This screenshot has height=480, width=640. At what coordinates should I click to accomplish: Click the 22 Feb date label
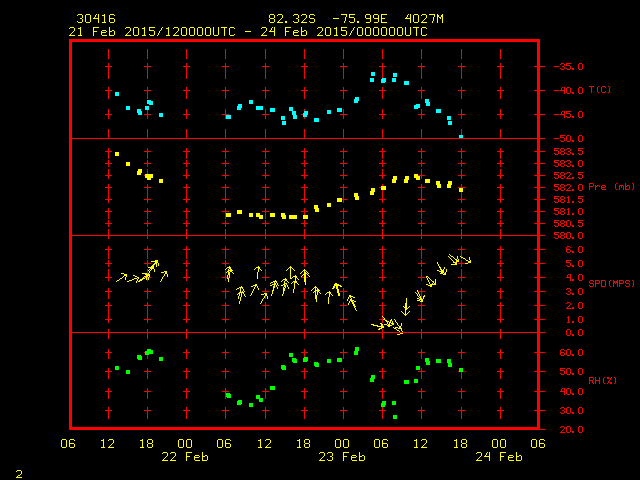pos(185,457)
